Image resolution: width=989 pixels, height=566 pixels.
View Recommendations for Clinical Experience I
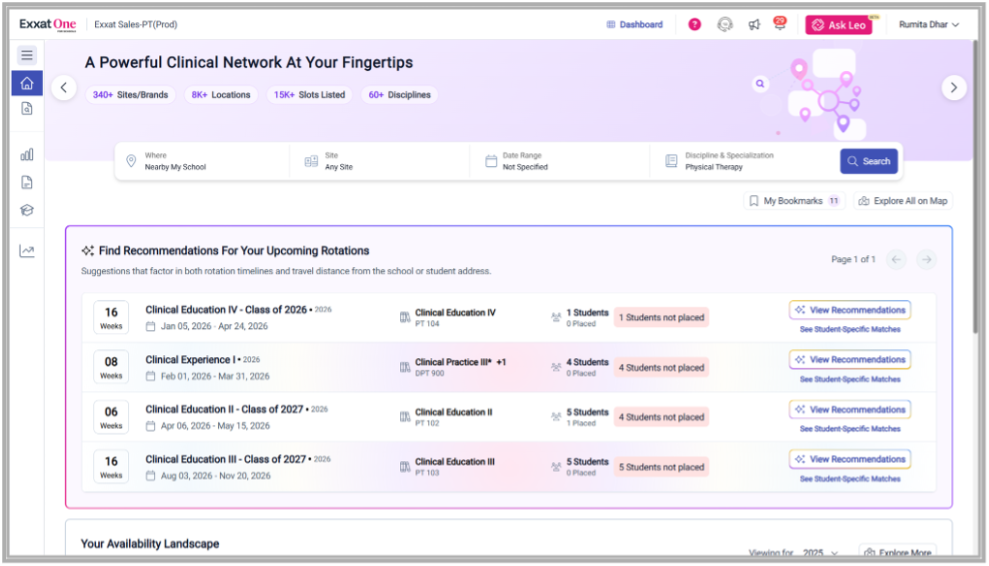click(x=849, y=360)
